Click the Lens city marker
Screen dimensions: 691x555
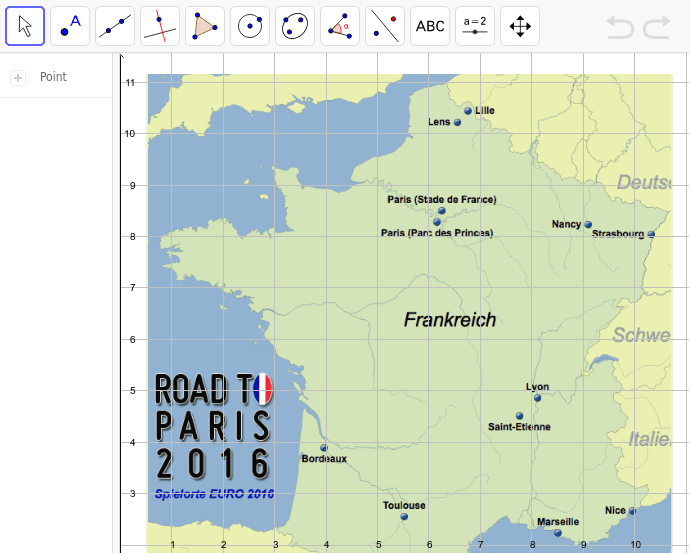coord(457,123)
